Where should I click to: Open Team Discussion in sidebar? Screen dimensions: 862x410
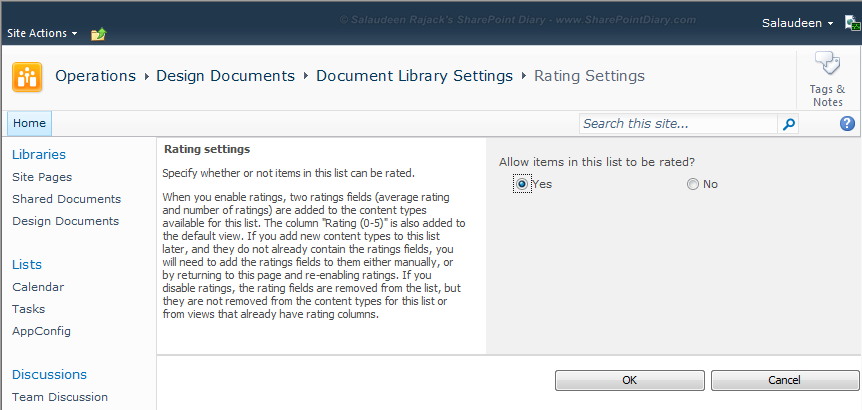click(60, 397)
